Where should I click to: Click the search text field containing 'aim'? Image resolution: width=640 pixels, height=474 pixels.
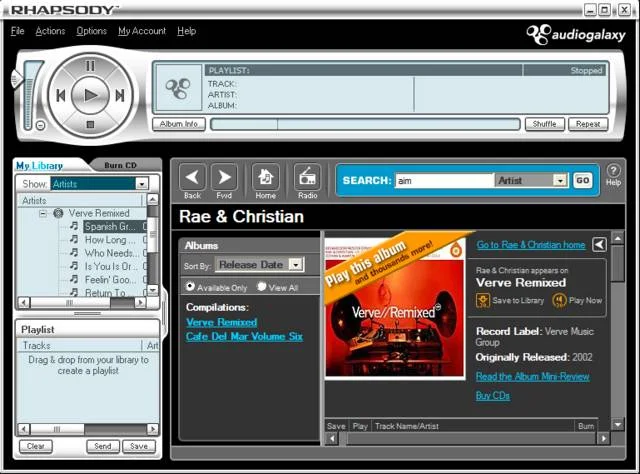(444, 180)
